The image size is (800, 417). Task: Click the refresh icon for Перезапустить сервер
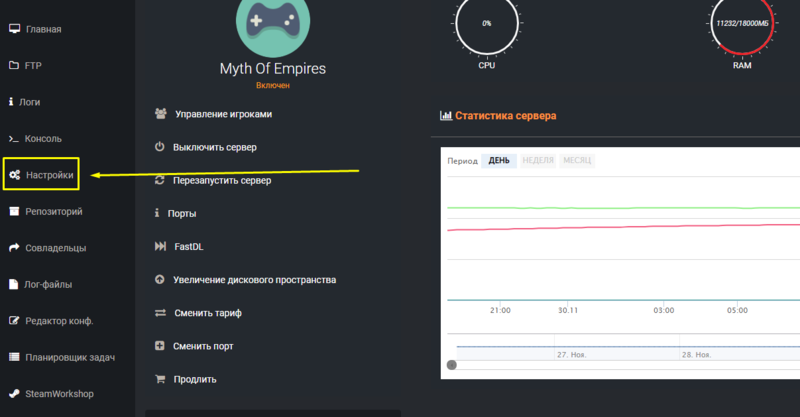click(x=159, y=180)
